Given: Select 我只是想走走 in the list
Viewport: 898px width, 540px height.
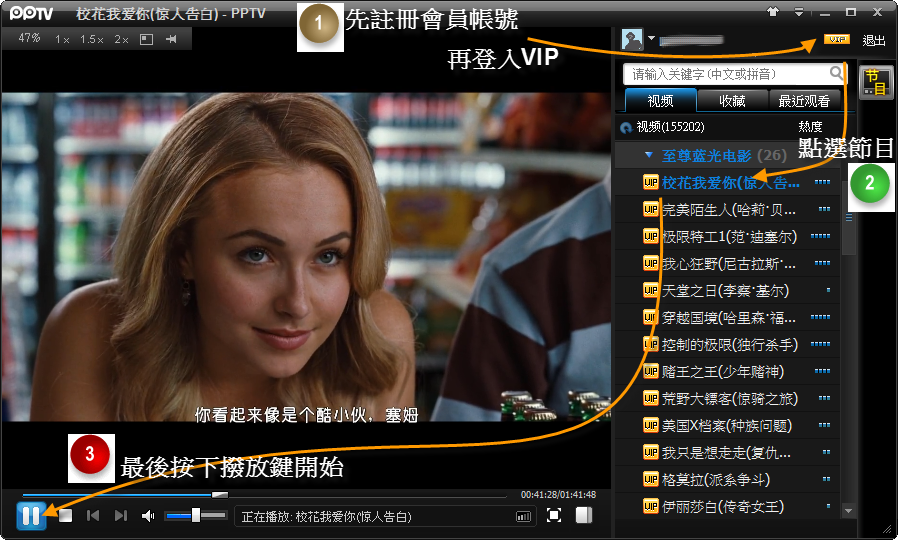Looking at the screenshot, I should point(726,453).
